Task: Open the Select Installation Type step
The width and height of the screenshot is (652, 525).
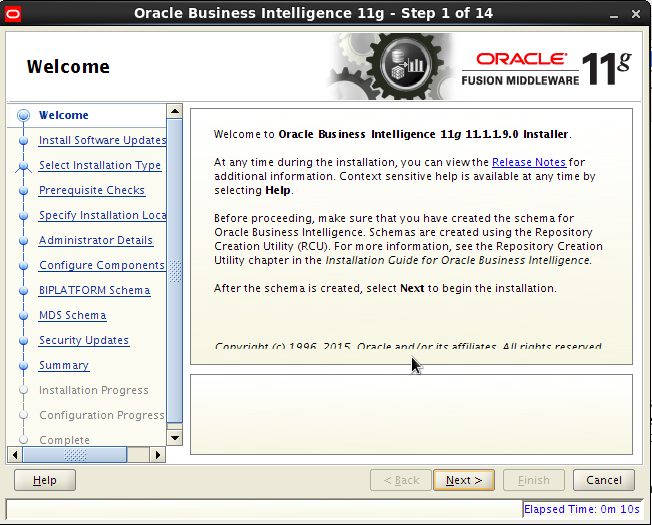Action: 100,165
